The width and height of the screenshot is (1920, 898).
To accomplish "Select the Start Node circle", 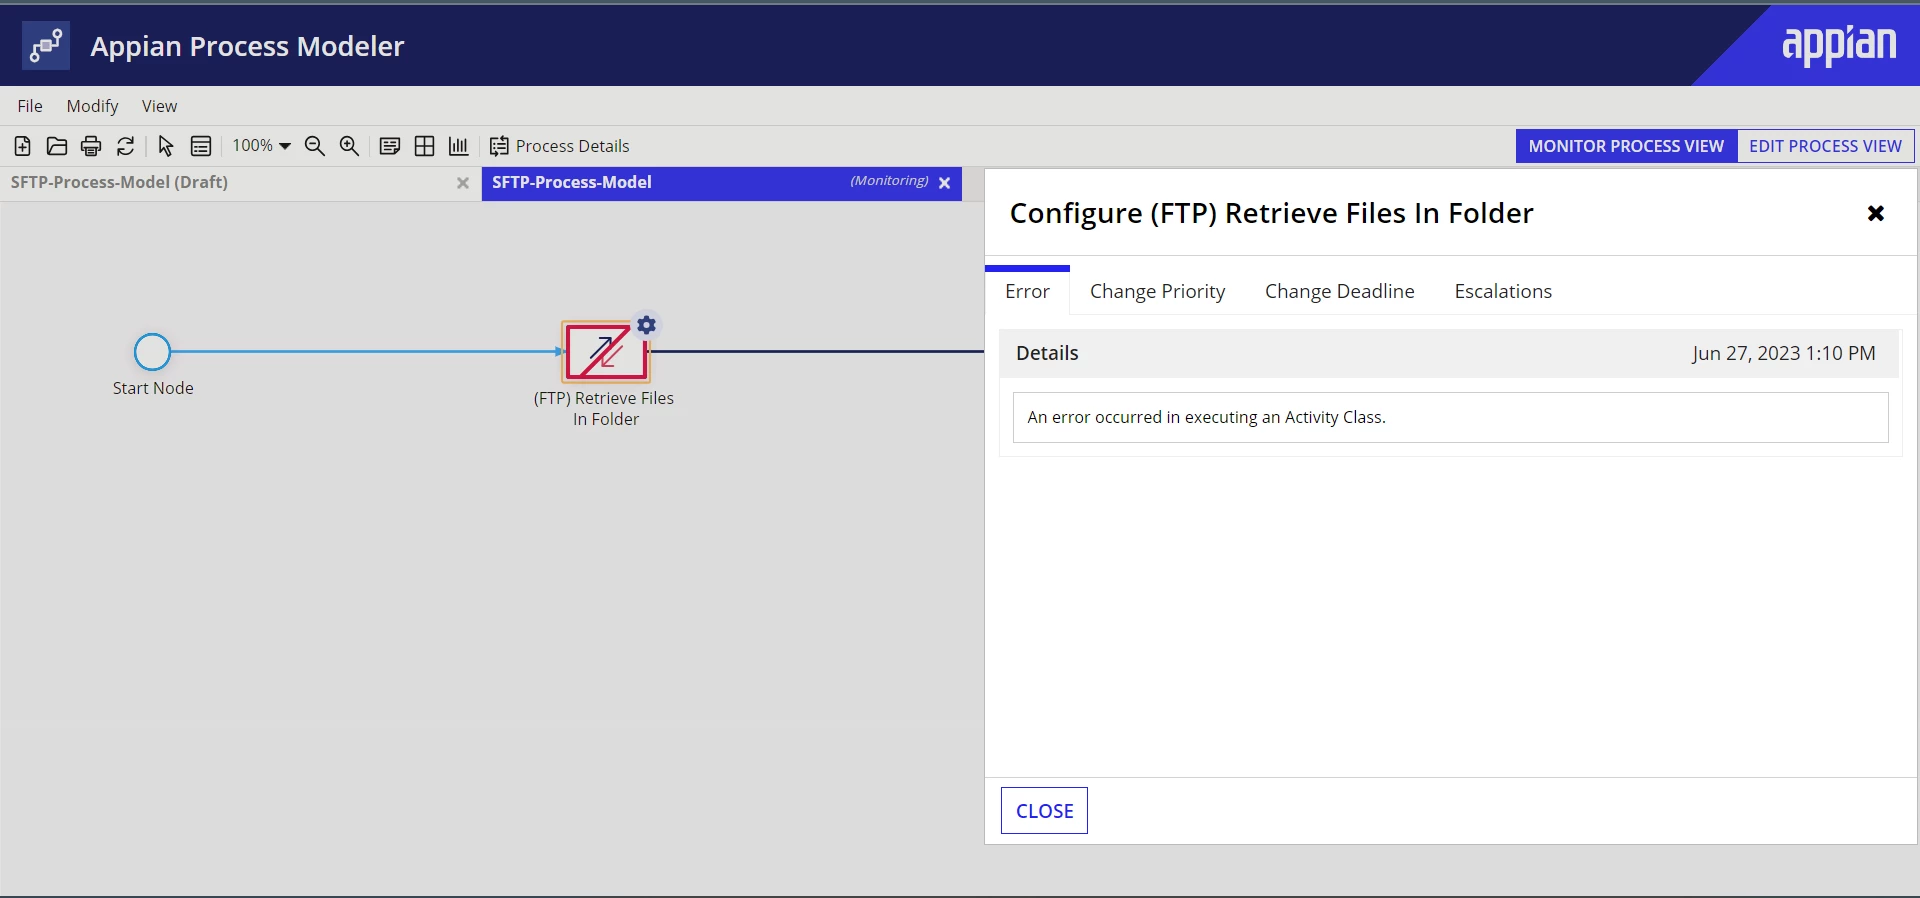I will coord(153,352).
